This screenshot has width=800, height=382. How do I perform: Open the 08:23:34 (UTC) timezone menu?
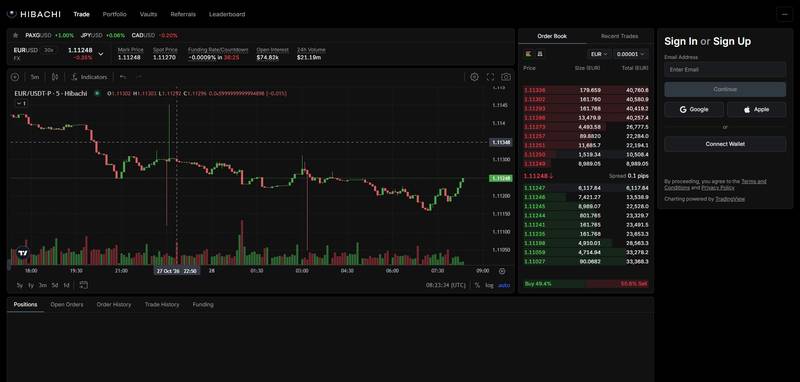tap(445, 285)
